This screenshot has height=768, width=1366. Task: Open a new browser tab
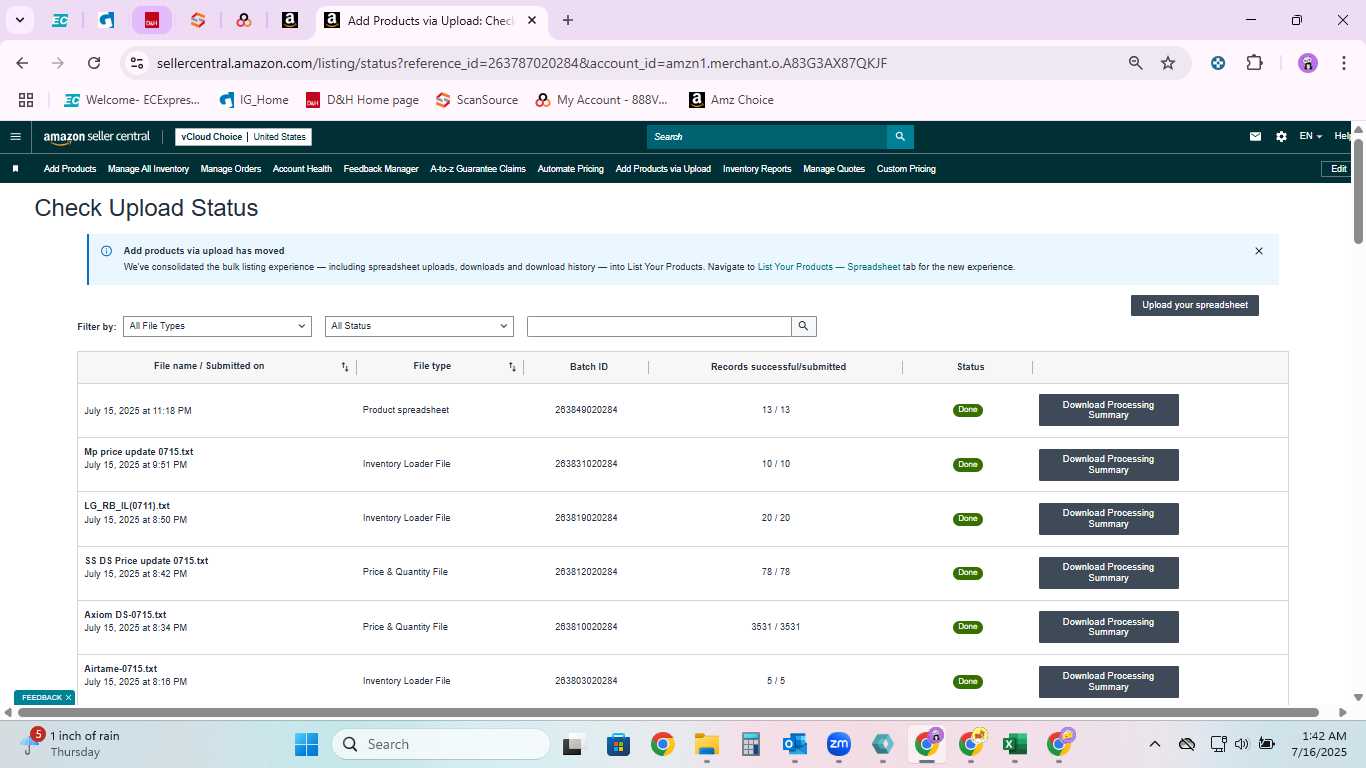coord(568,20)
